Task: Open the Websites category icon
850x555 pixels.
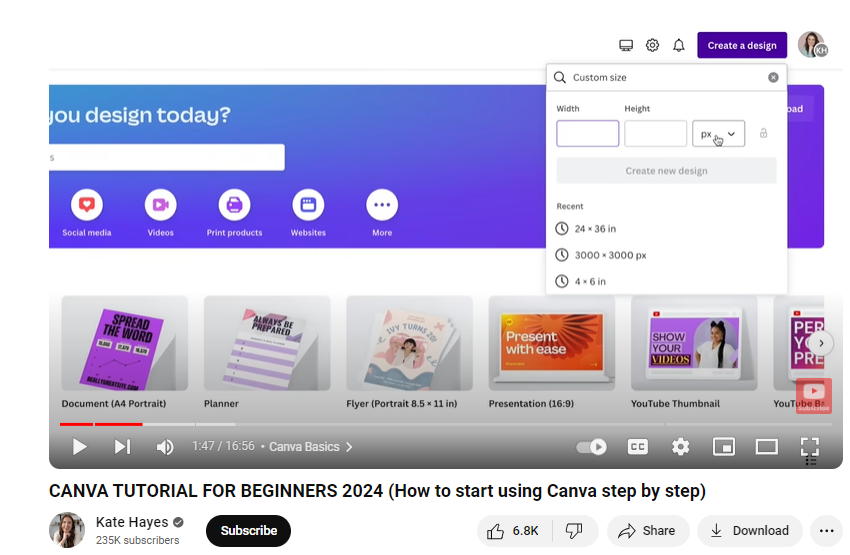Action: [308, 205]
